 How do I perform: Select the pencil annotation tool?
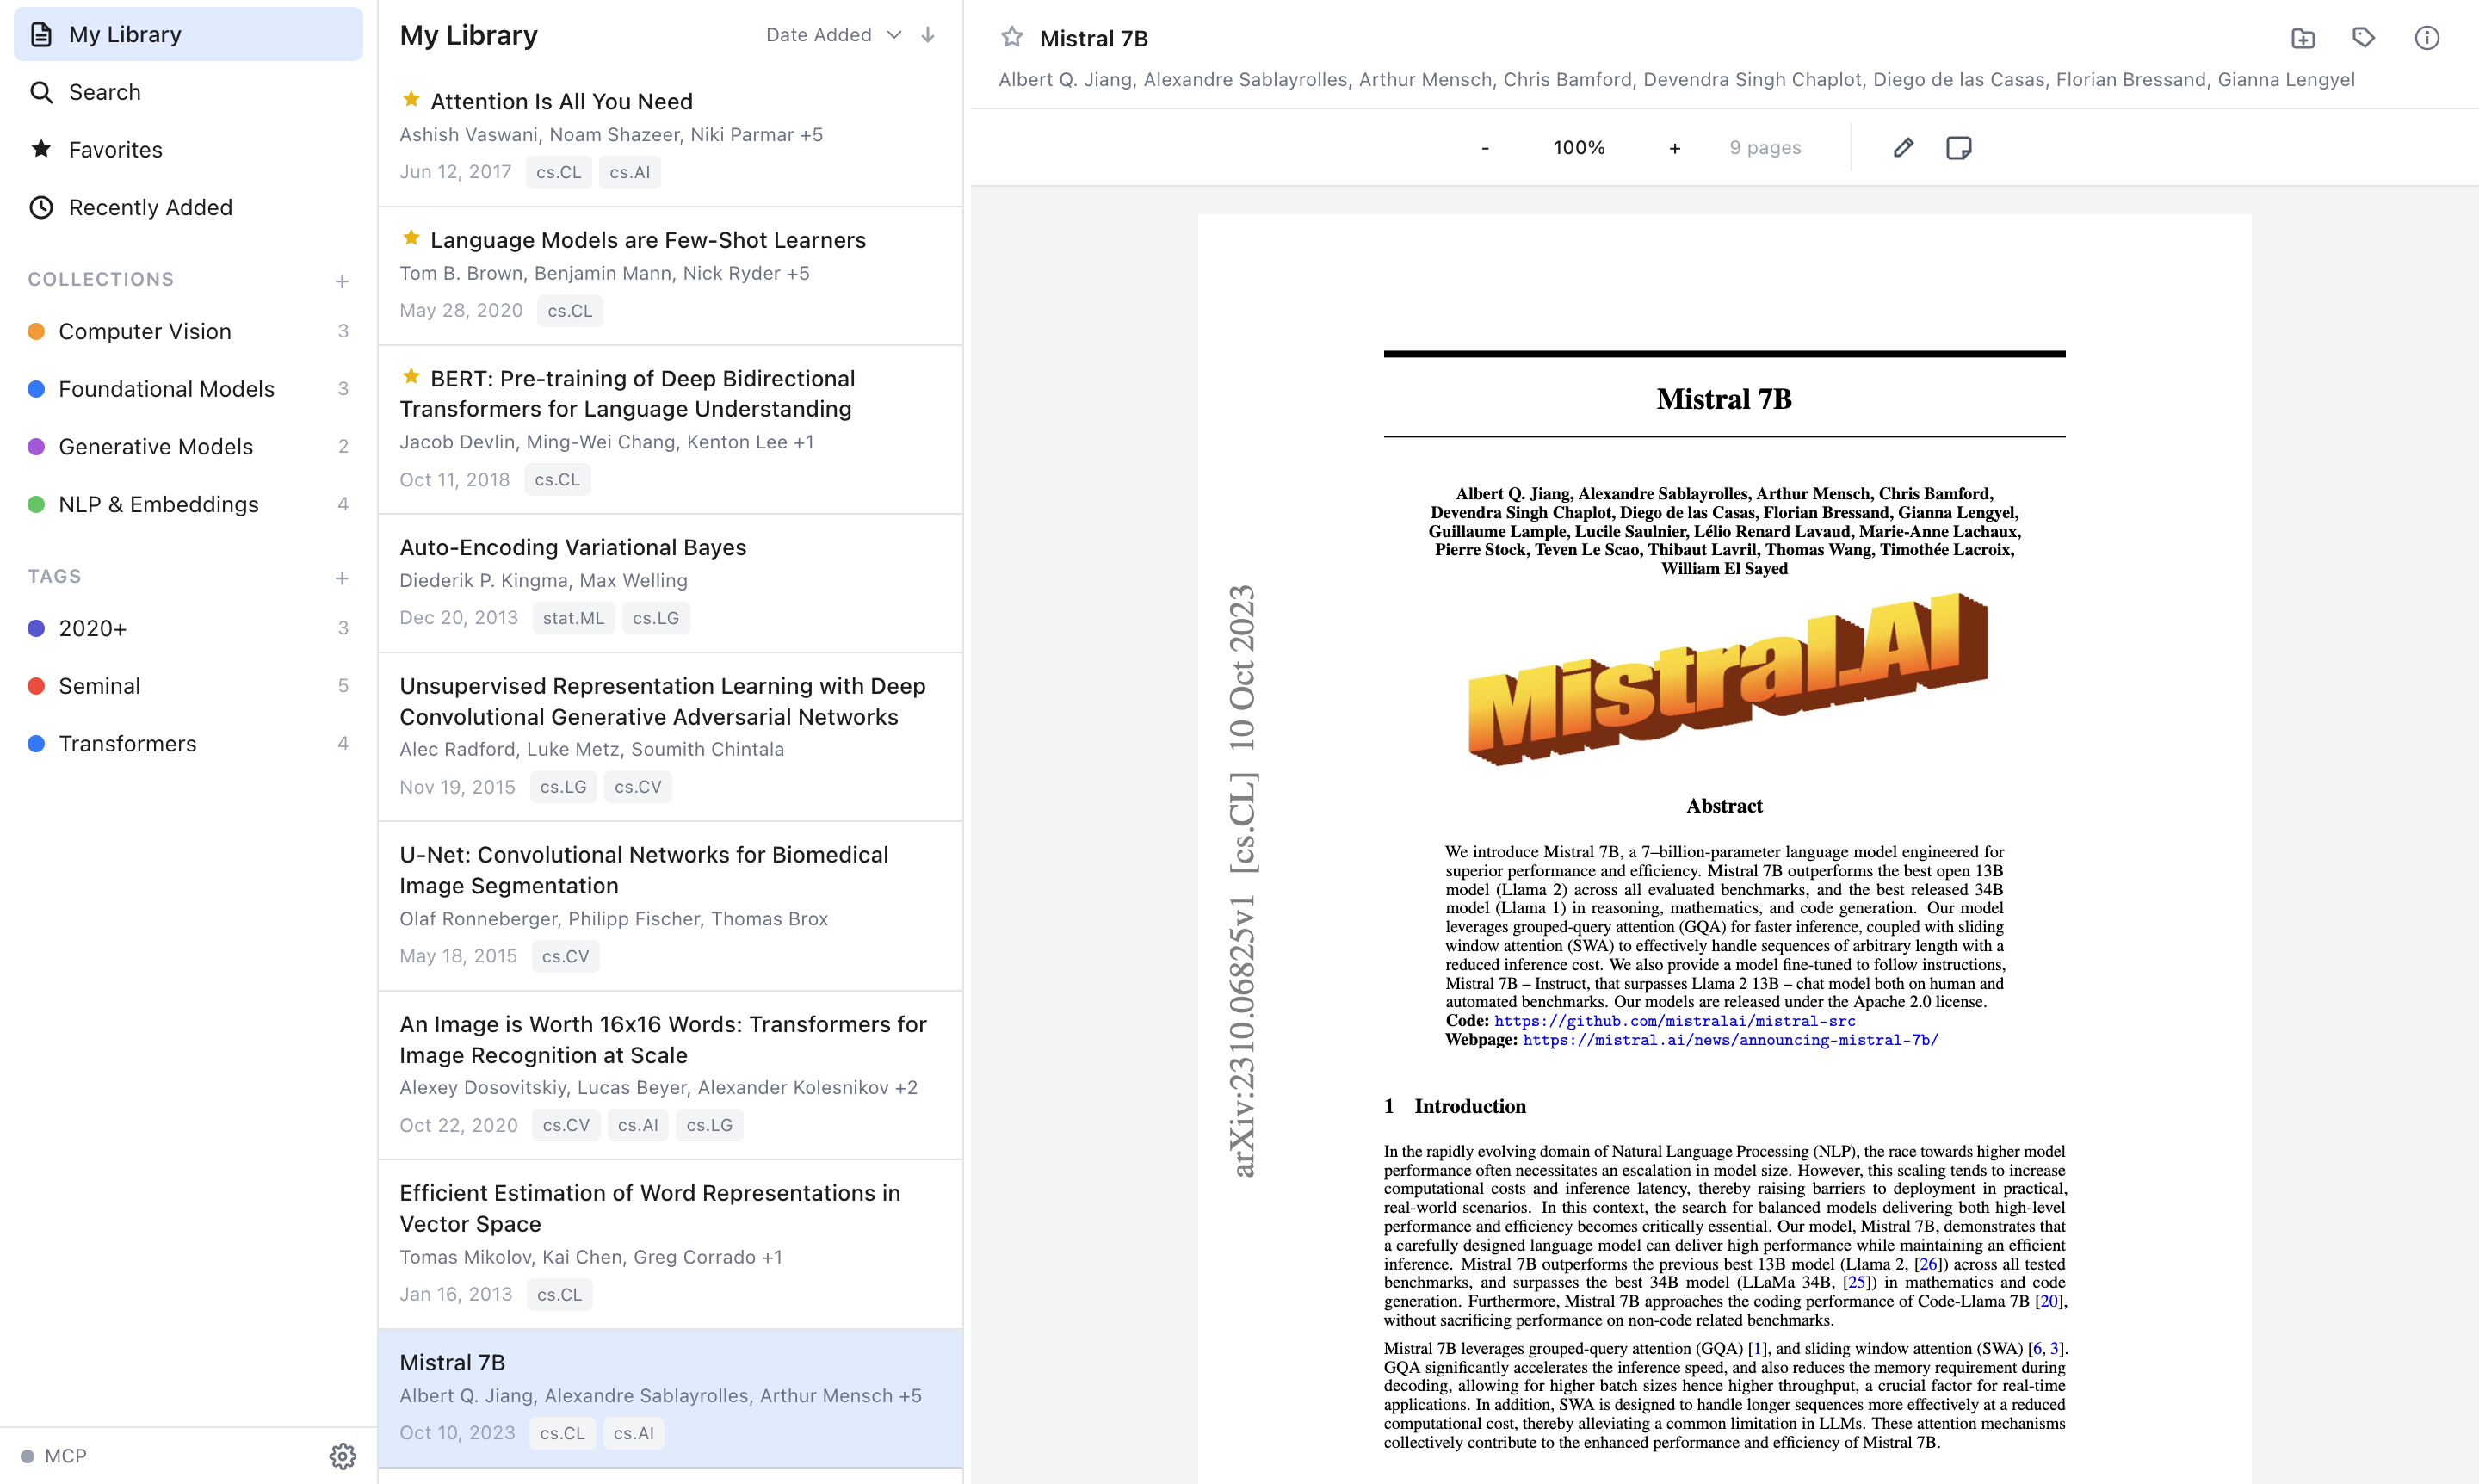pyautogui.click(x=1903, y=147)
